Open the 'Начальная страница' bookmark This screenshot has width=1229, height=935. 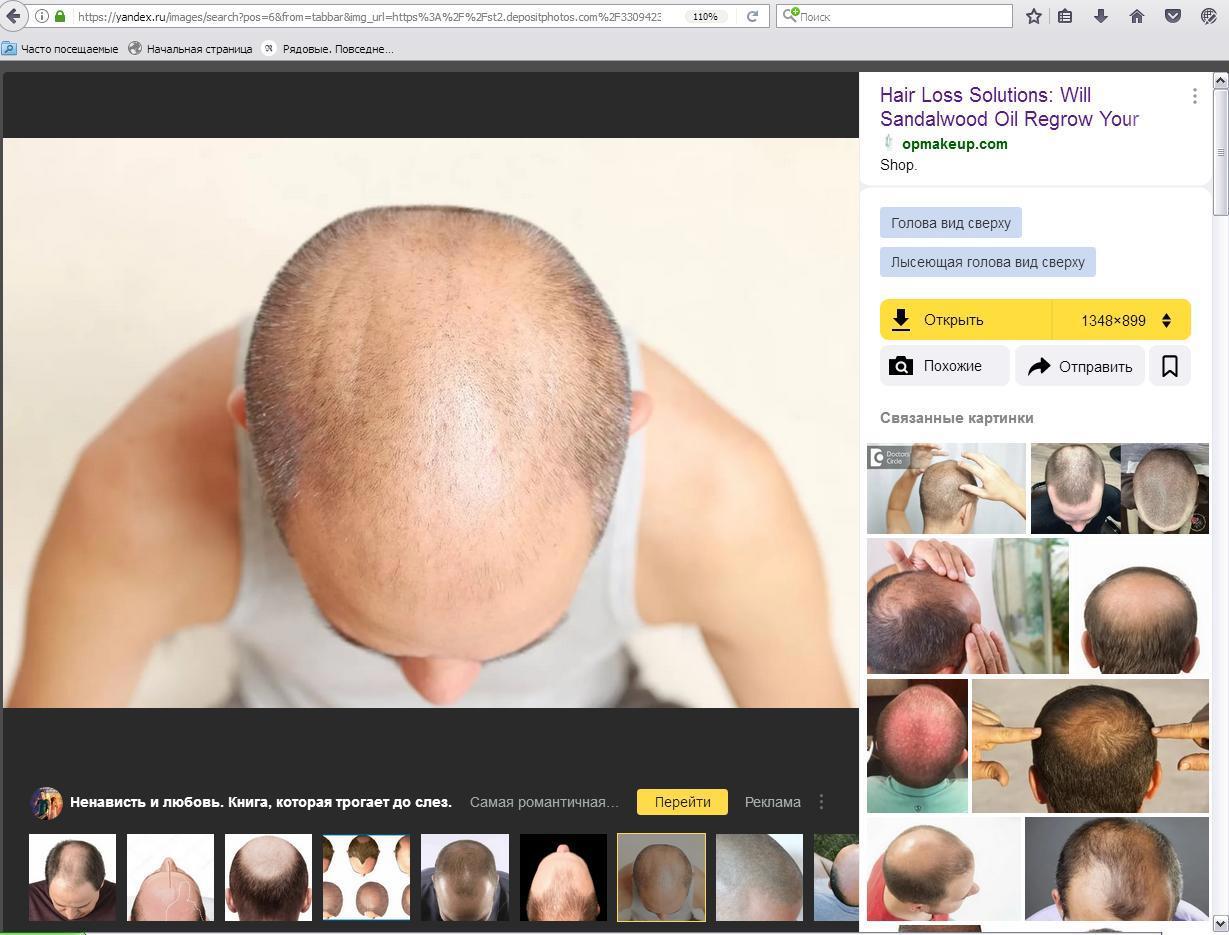coord(190,48)
